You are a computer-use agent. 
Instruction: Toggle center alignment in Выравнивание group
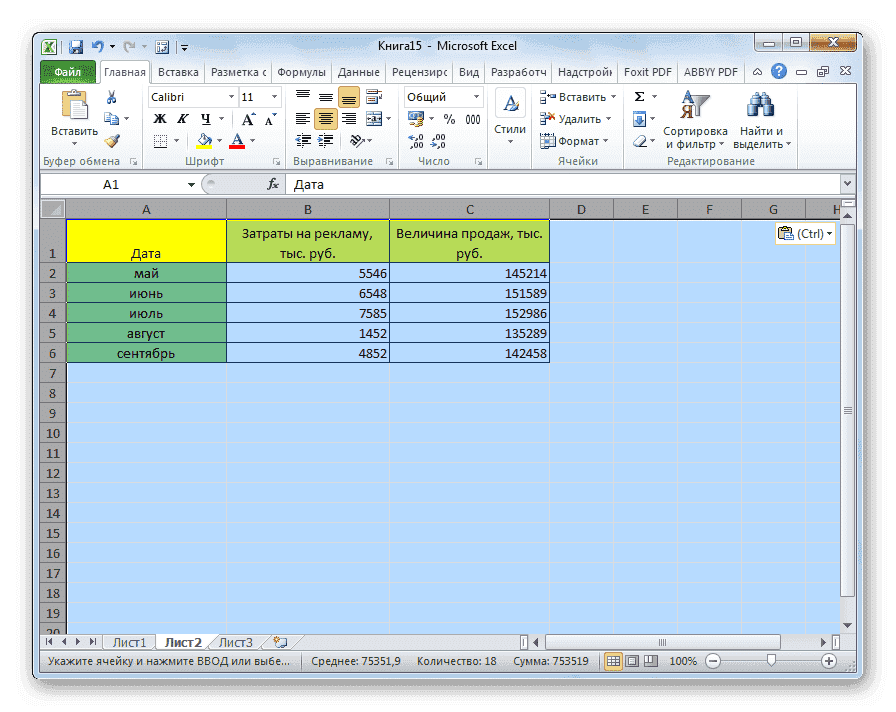point(325,118)
